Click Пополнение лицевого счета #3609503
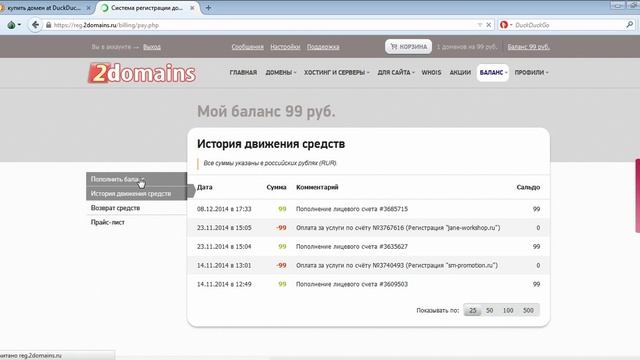 (x=352, y=284)
